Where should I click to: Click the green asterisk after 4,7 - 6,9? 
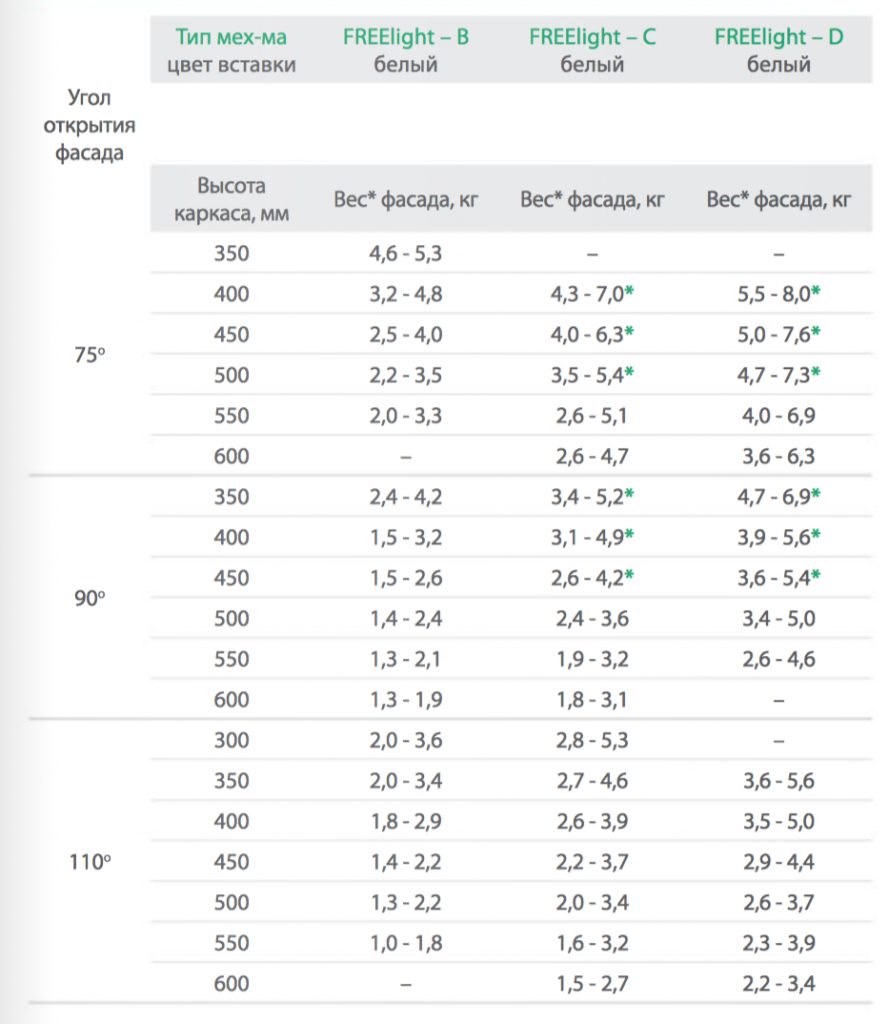pos(816,494)
